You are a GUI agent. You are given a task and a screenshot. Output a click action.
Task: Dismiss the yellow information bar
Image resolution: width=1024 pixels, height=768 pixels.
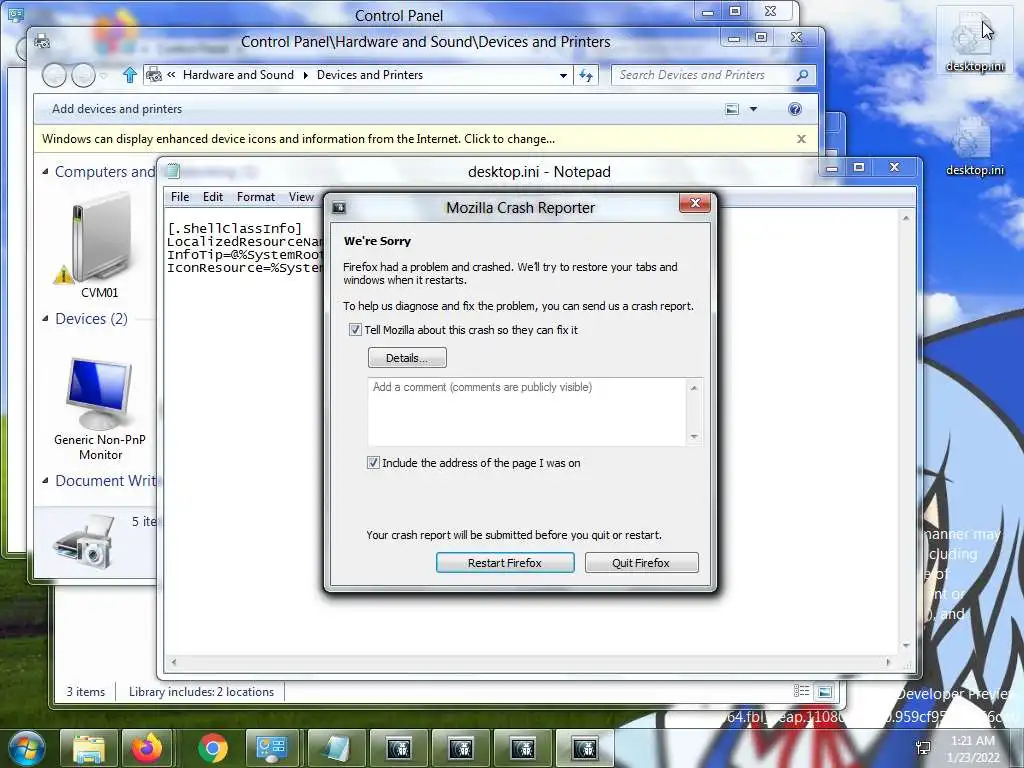point(801,139)
